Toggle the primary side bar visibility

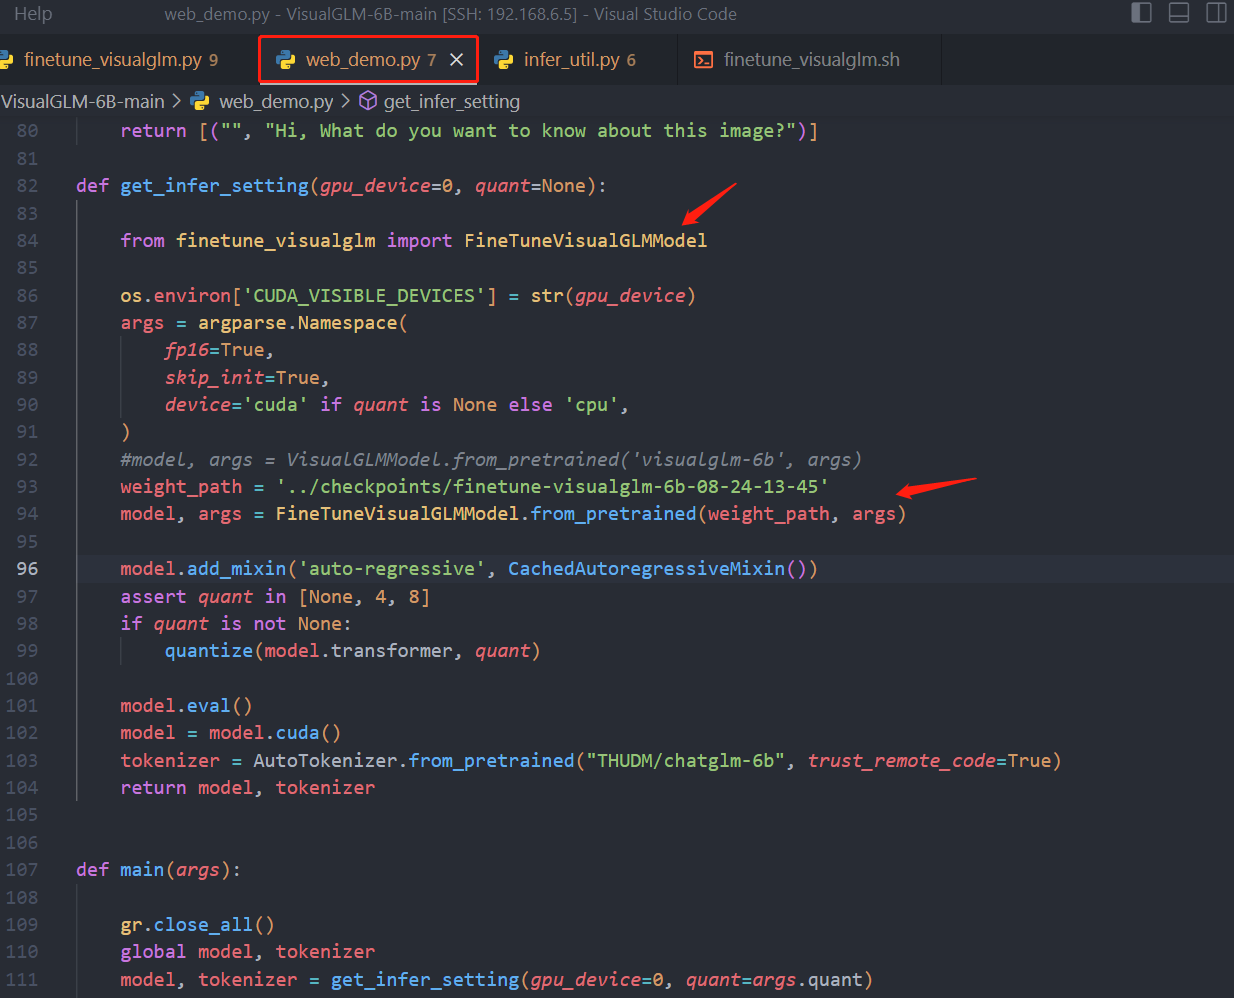[x=1142, y=13]
